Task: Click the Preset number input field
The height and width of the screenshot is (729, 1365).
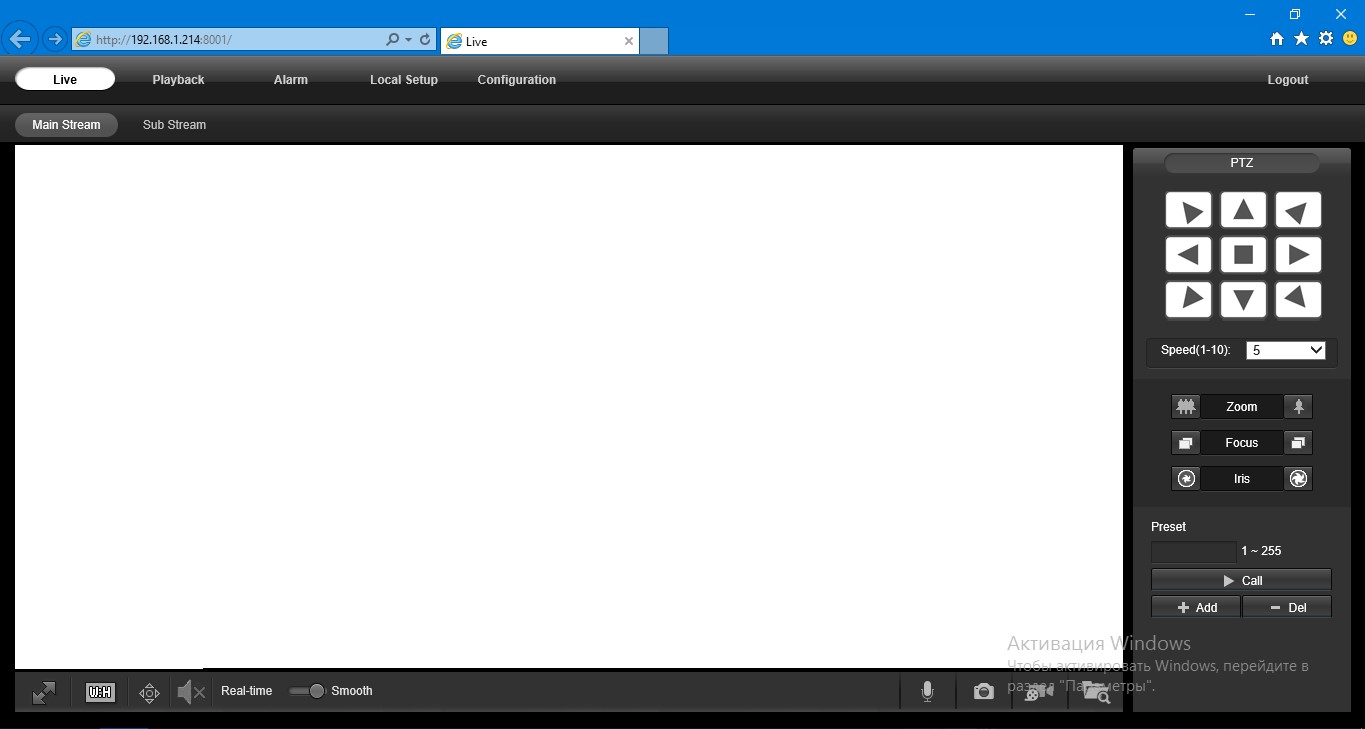Action: pos(1194,551)
